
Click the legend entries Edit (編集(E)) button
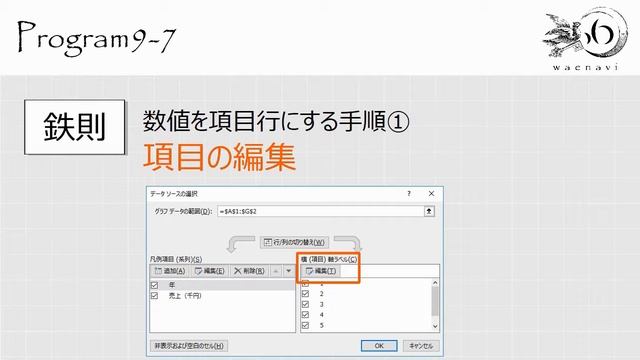click(x=210, y=271)
